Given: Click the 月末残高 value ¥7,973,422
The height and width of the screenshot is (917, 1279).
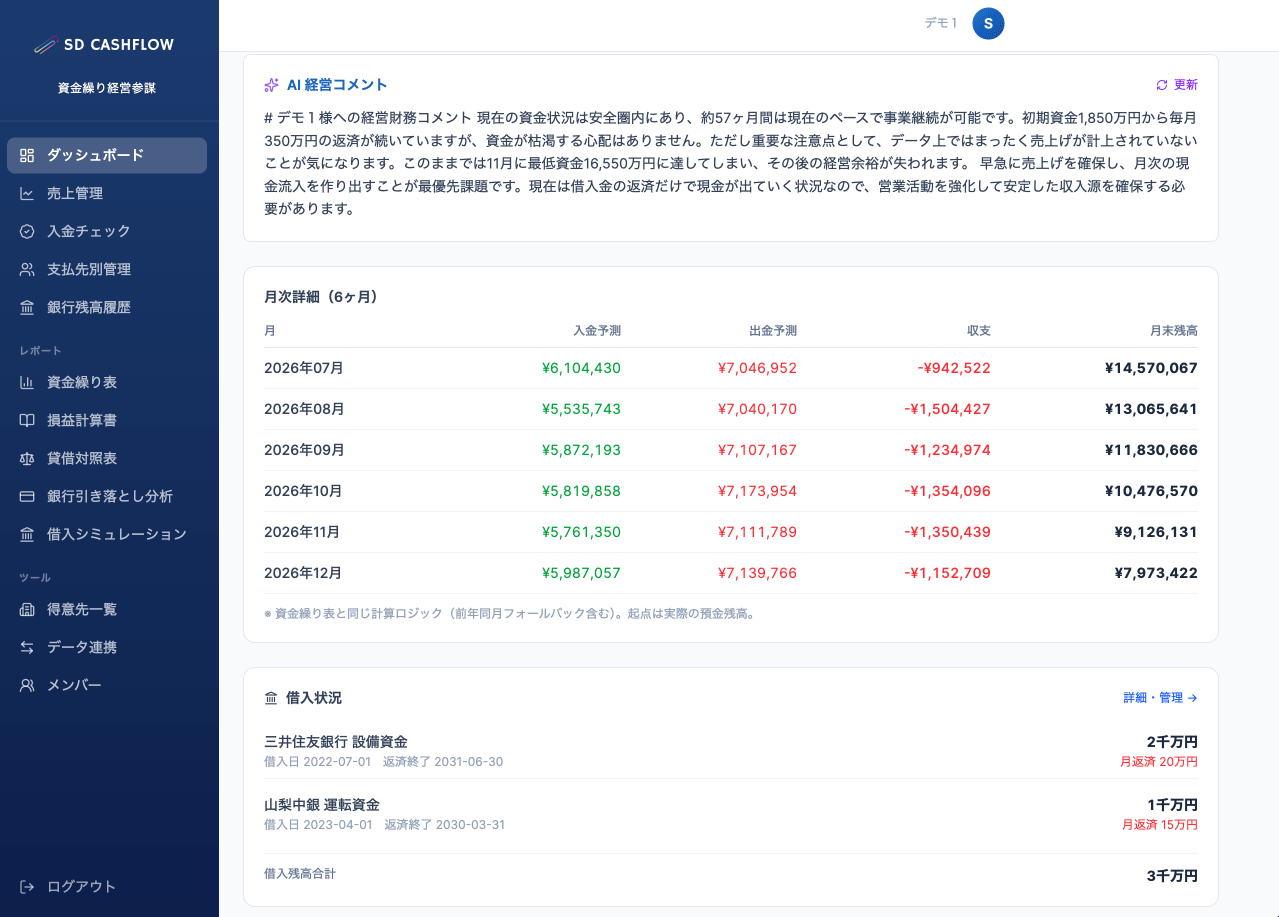Looking at the screenshot, I should [x=1156, y=573].
